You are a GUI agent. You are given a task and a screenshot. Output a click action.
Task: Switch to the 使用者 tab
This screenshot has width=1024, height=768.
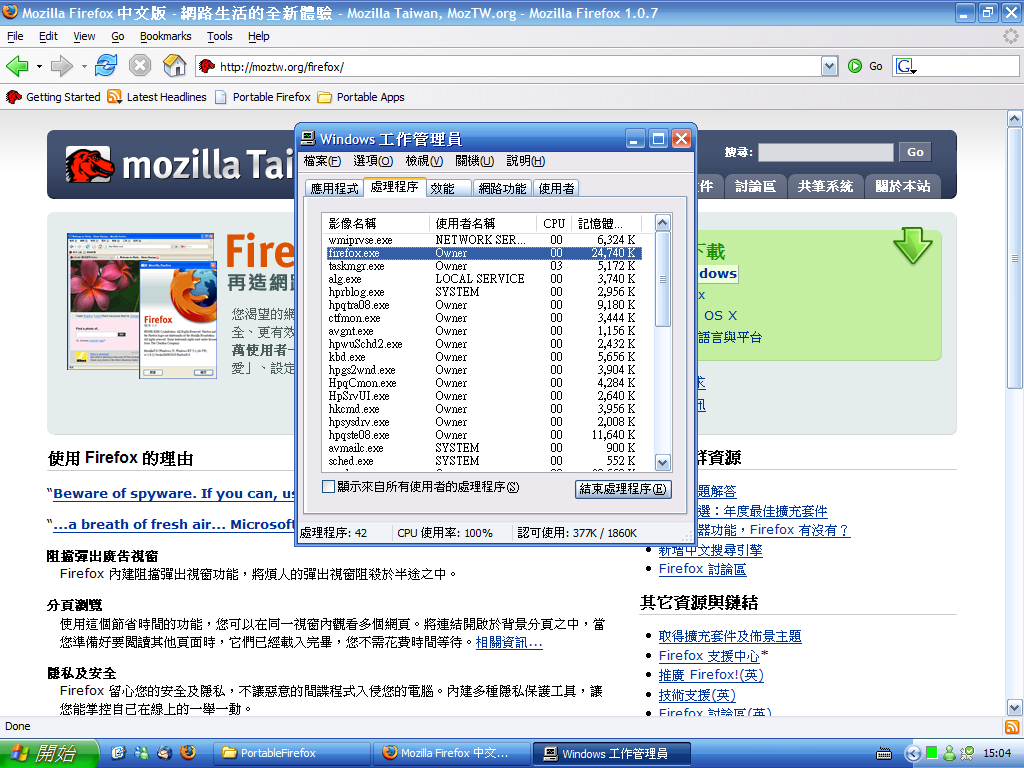[556, 188]
